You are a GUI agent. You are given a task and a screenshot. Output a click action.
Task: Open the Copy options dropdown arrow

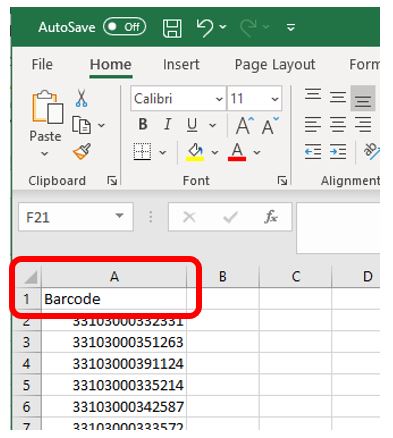(x=101, y=125)
